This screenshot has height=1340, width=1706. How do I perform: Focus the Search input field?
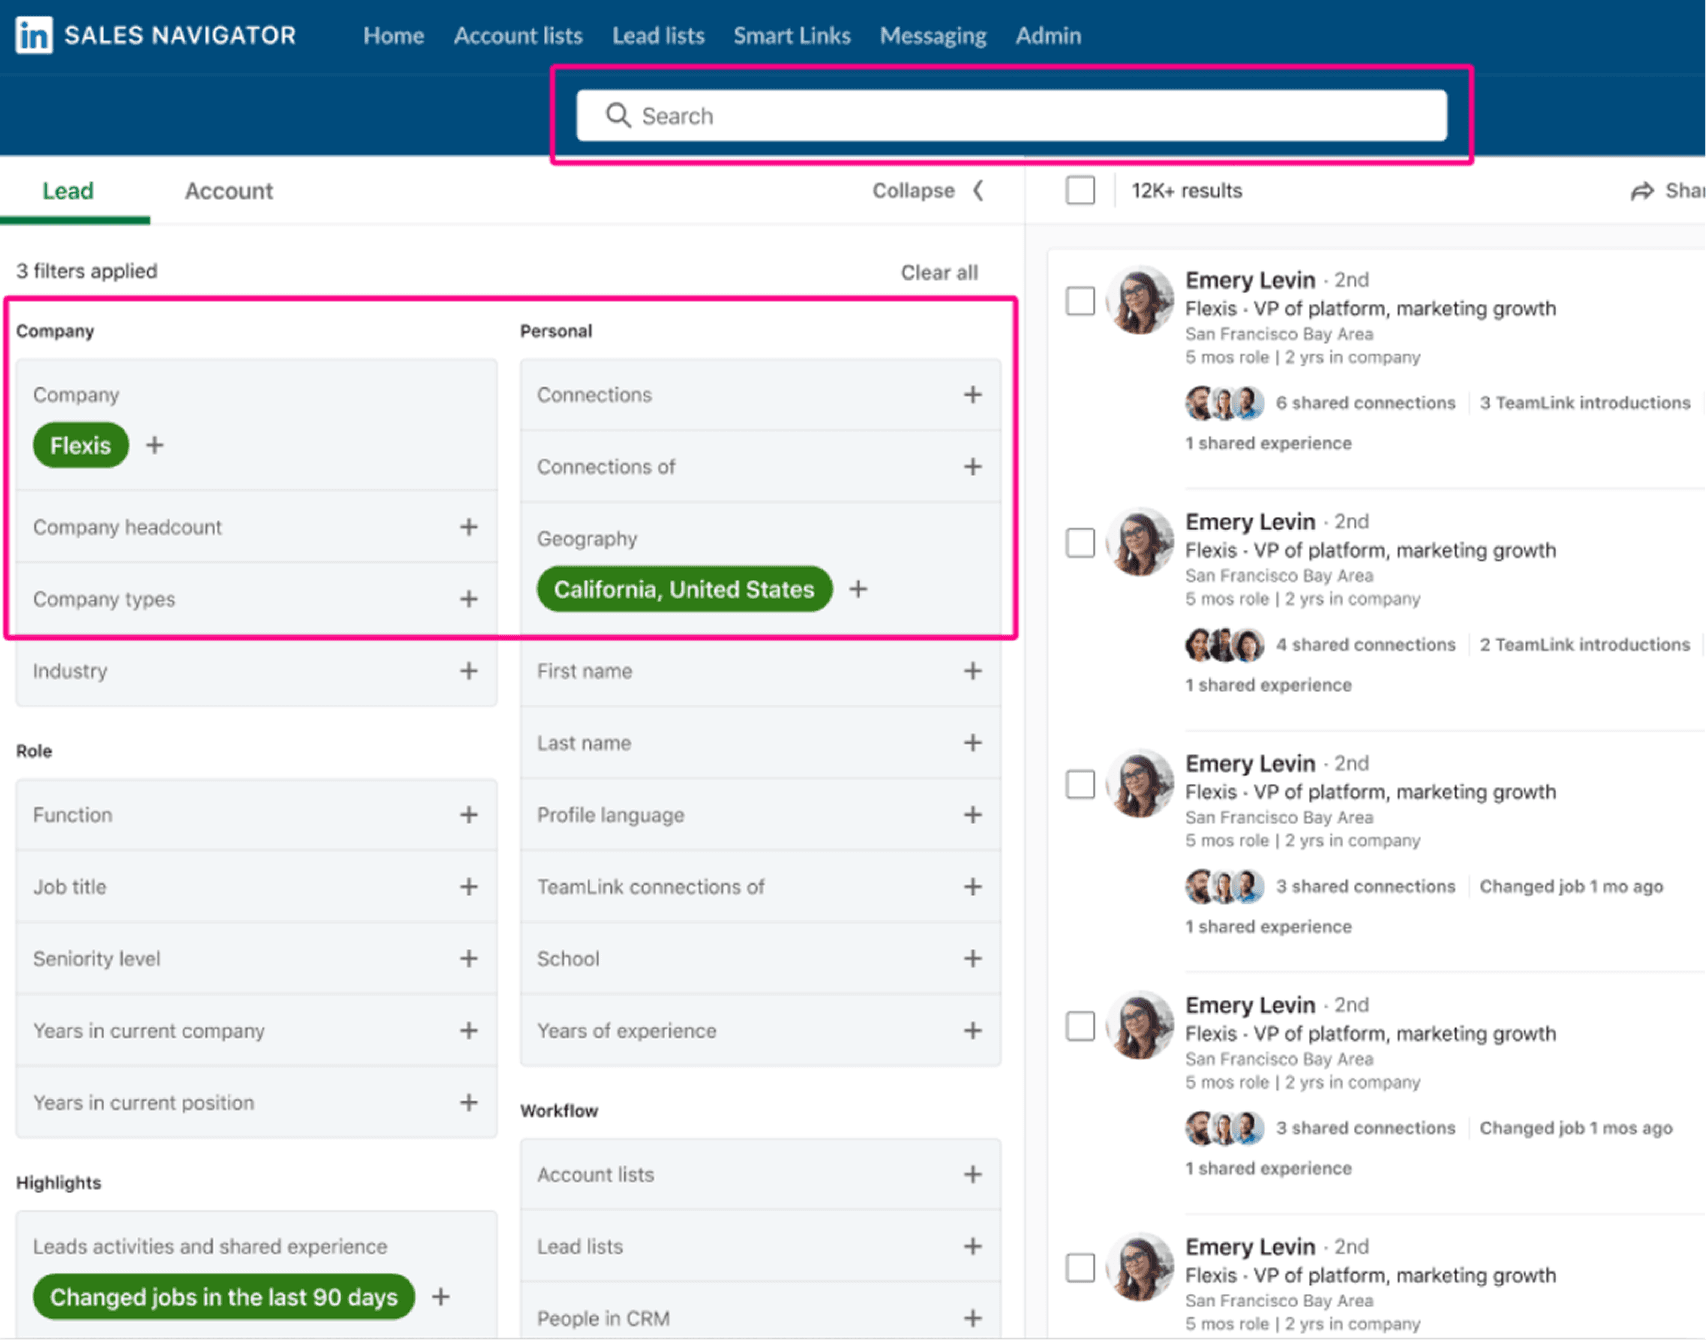1011,116
